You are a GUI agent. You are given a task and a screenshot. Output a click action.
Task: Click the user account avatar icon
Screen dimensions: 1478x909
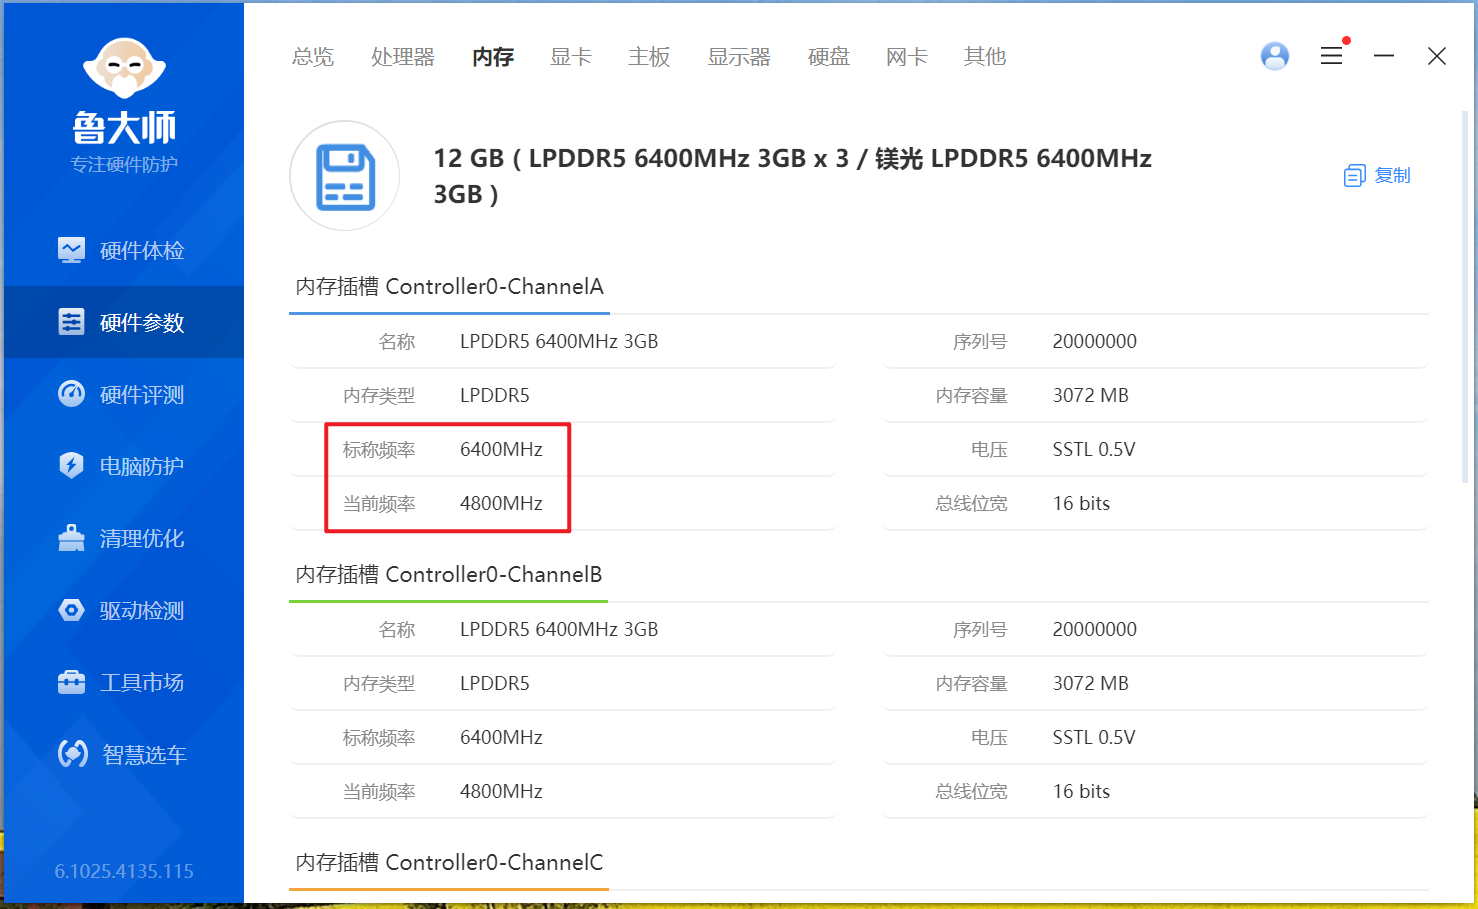(x=1275, y=56)
